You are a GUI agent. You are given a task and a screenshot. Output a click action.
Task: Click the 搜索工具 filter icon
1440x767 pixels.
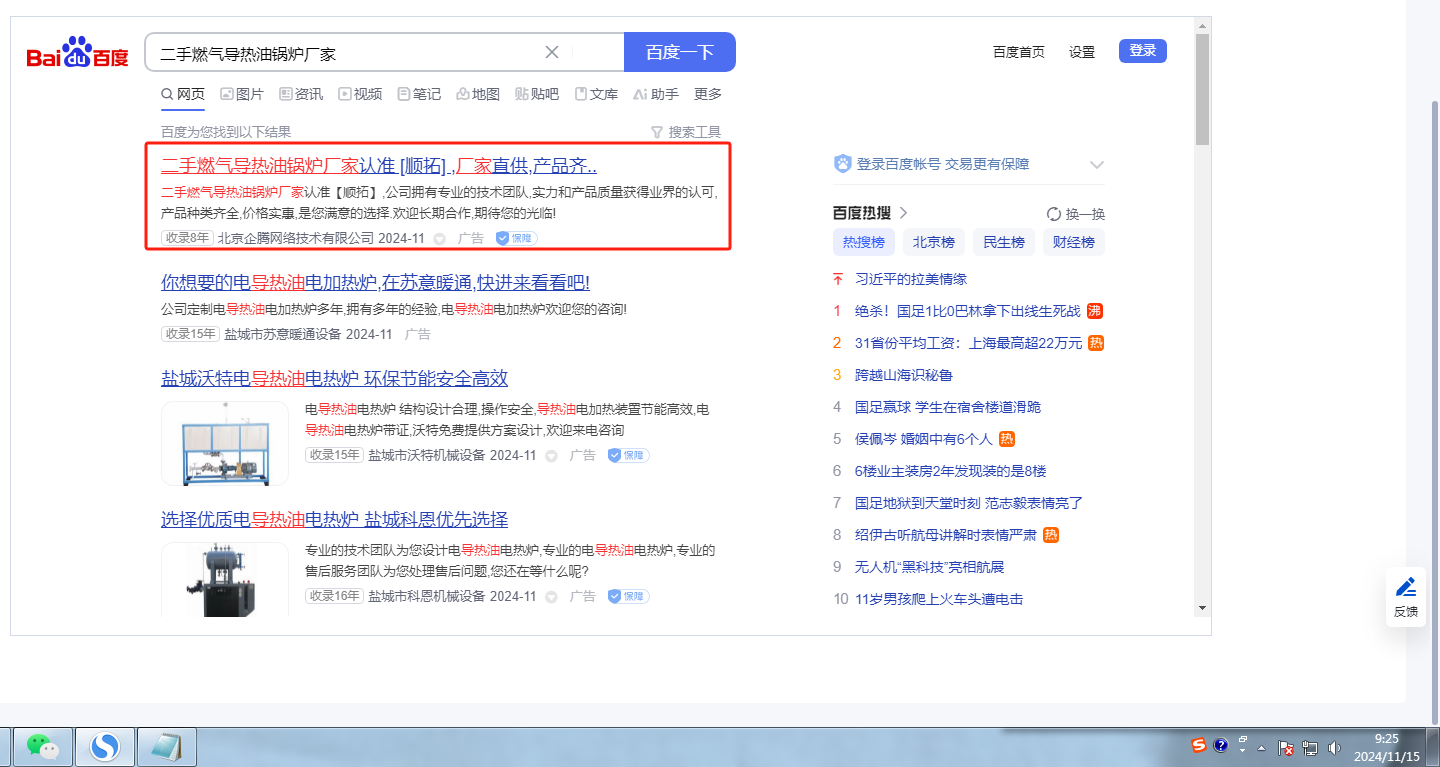(657, 132)
